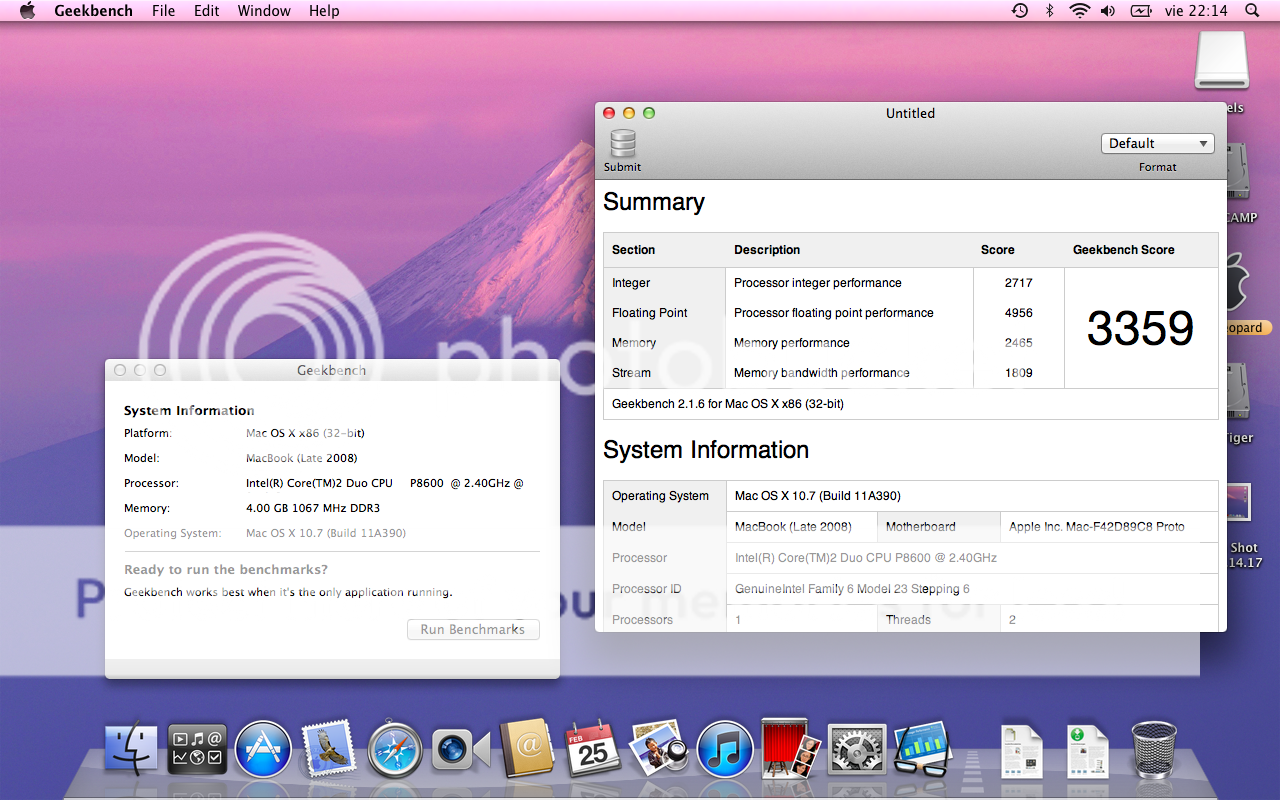
Task: Click the white external drive desktop icon
Action: (1222, 60)
